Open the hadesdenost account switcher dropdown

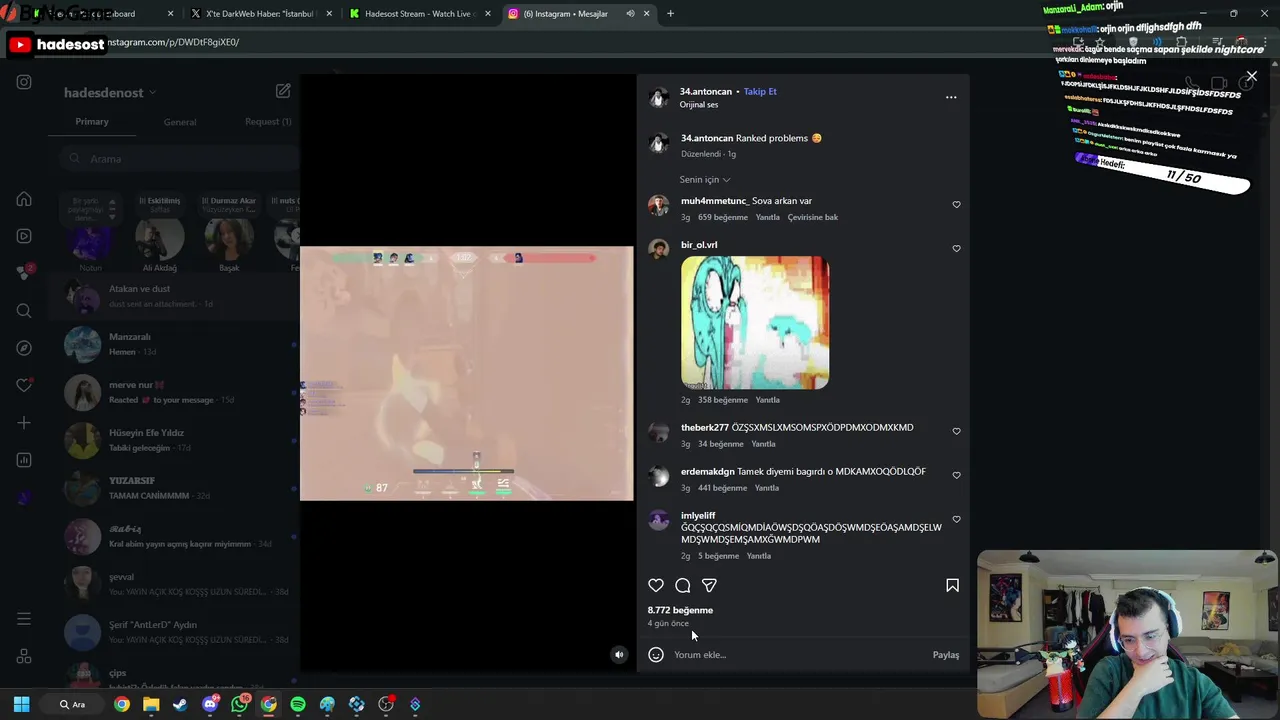pyautogui.click(x=110, y=93)
